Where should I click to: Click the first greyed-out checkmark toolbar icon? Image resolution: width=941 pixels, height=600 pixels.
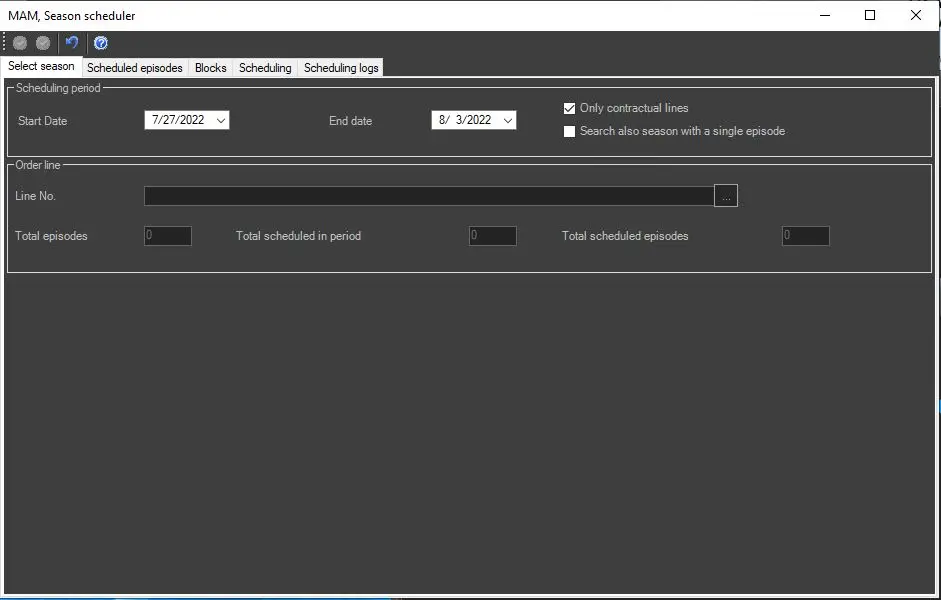20,43
